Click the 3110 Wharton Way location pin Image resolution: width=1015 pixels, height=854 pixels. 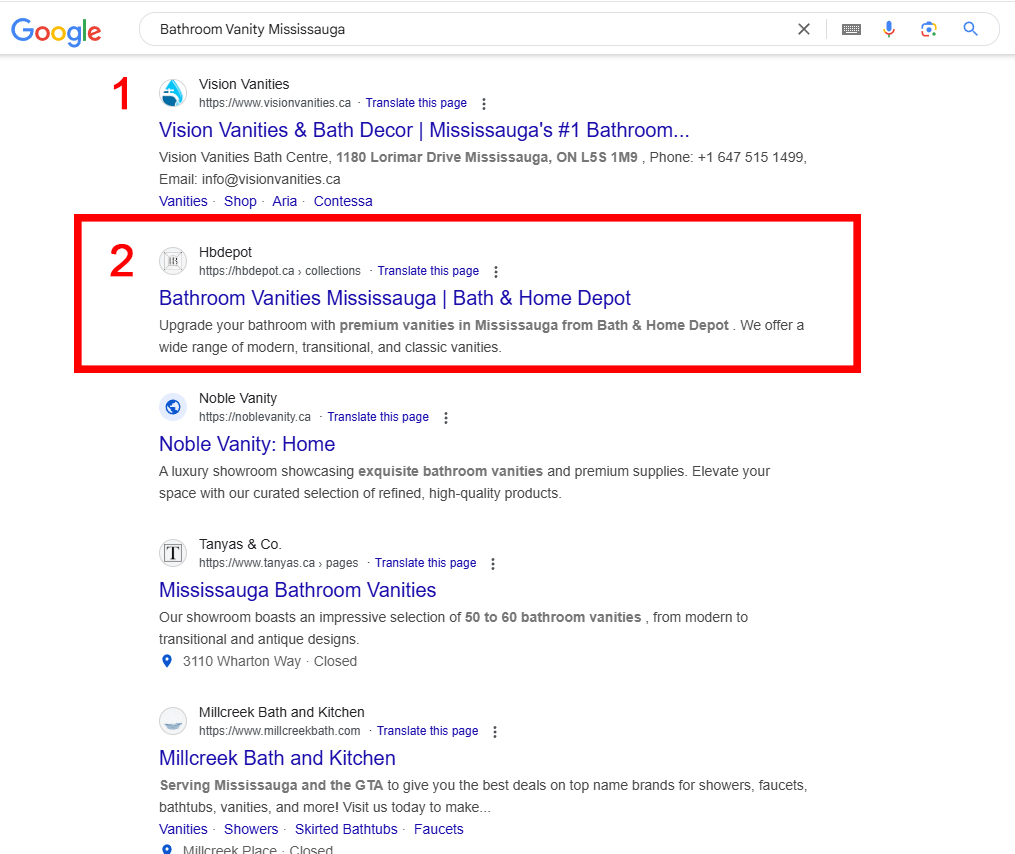[x=167, y=661]
